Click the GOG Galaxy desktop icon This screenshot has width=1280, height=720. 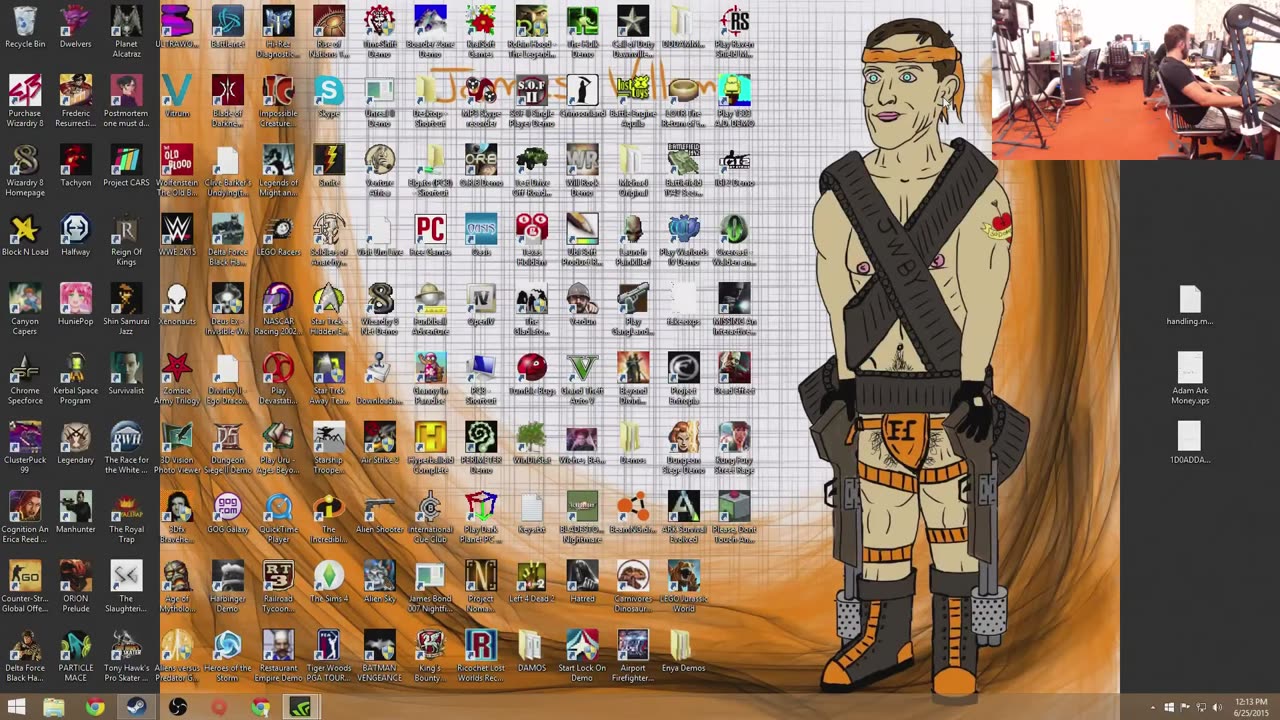(x=228, y=511)
